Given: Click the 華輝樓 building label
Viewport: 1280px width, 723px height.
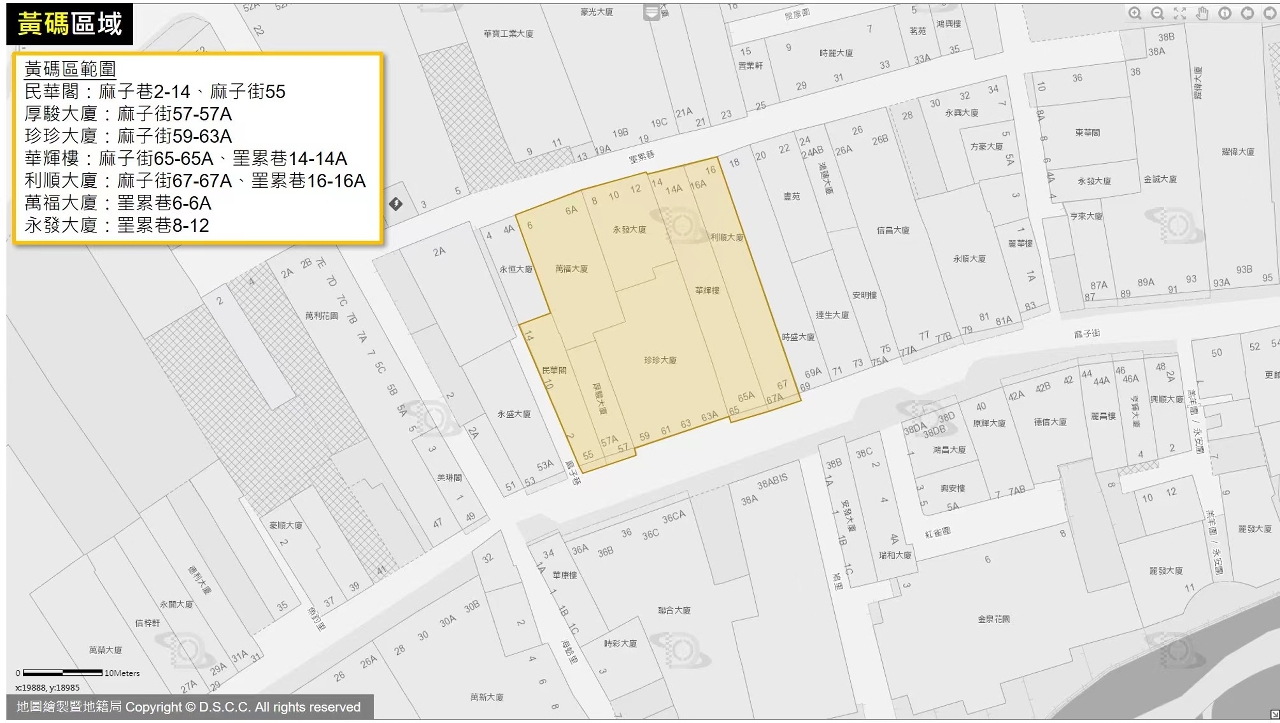Looking at the screenshot, I should point(708,291).
